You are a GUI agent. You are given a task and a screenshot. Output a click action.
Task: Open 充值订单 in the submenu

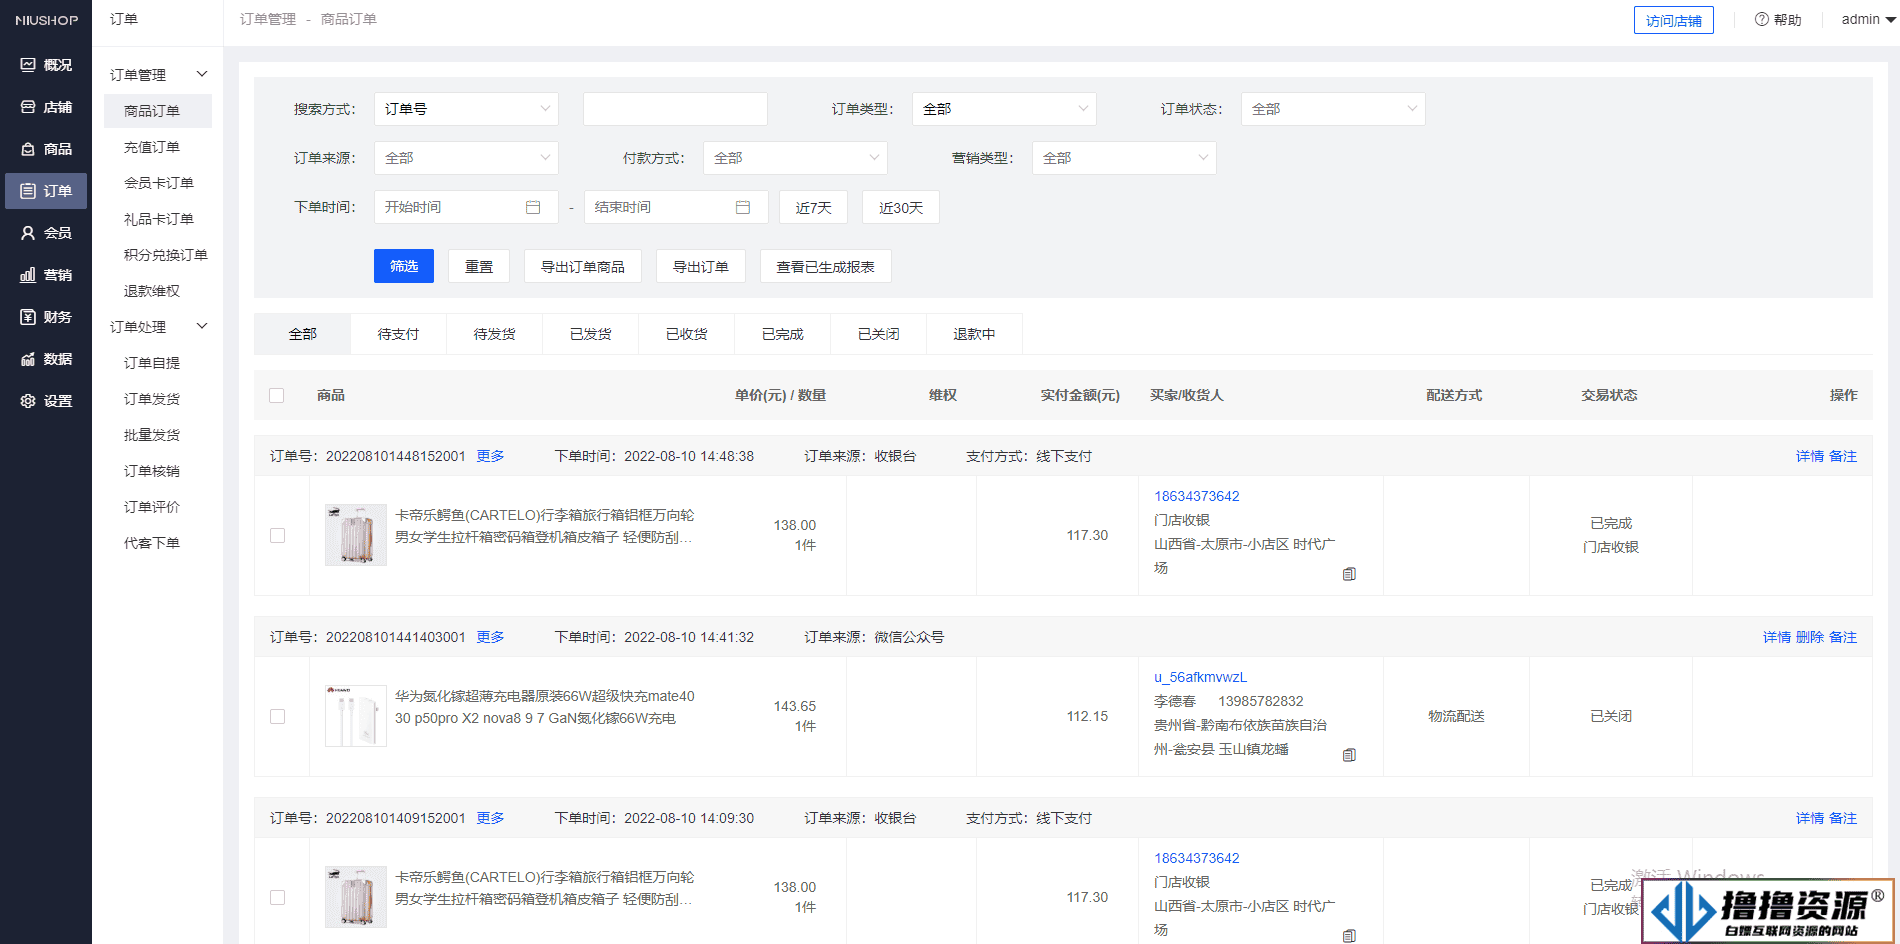click(152, 147)
